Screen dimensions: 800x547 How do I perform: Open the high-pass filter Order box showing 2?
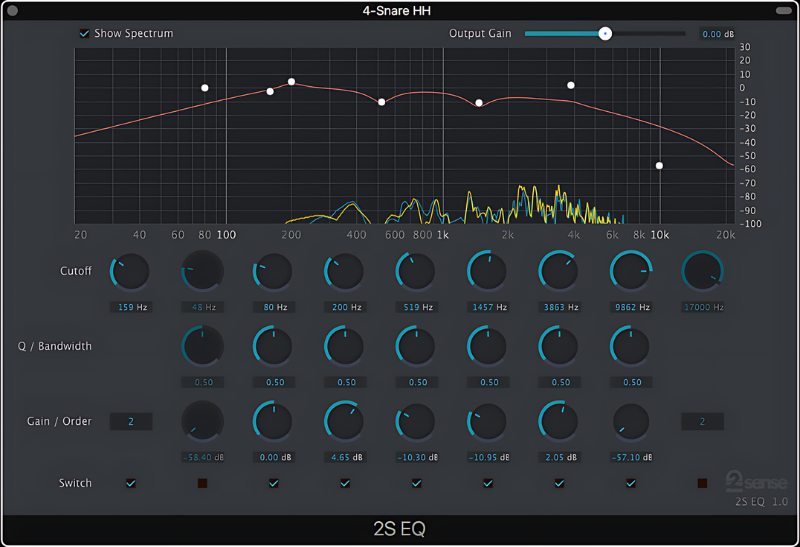(x=131, y=421)
